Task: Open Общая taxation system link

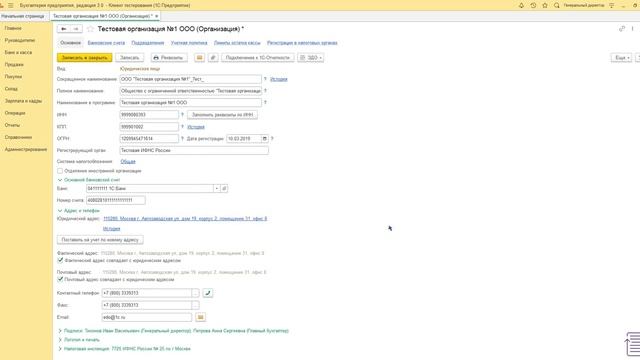Action: coord(128,162)
